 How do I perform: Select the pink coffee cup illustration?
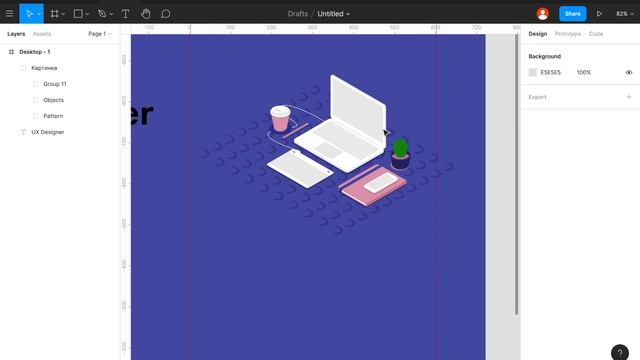280,118
